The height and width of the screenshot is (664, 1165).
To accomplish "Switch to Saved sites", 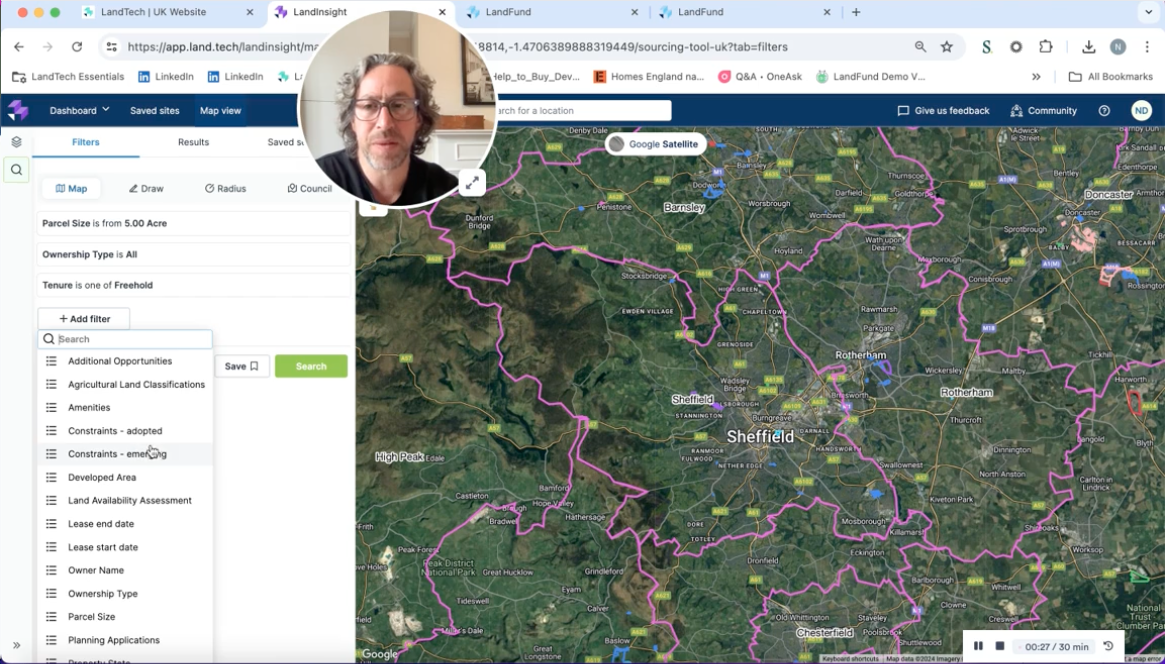I will (x=155, y=111).
